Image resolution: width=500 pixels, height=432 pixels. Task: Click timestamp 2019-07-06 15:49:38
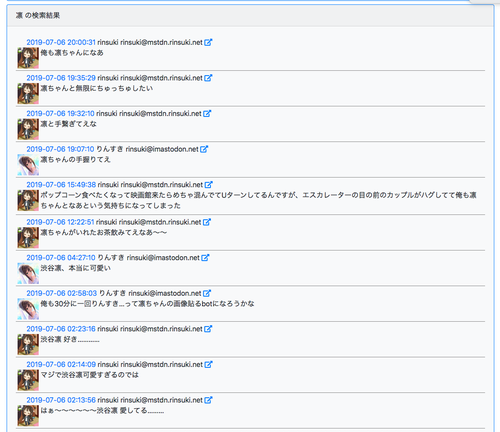click(x=61, y=185)
